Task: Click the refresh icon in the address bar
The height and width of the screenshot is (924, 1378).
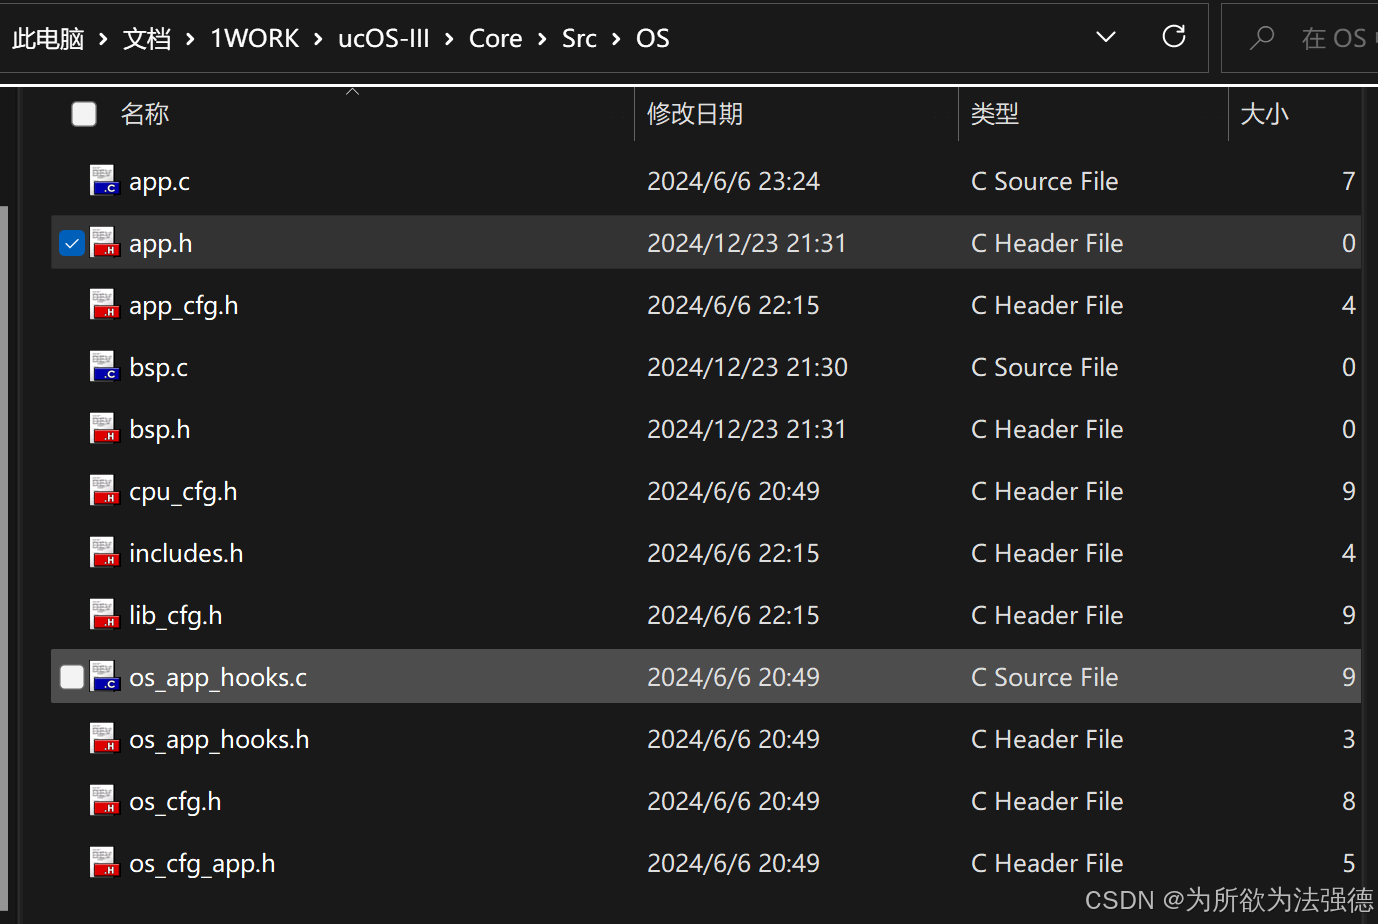Action: click(x=1173, y=37)
